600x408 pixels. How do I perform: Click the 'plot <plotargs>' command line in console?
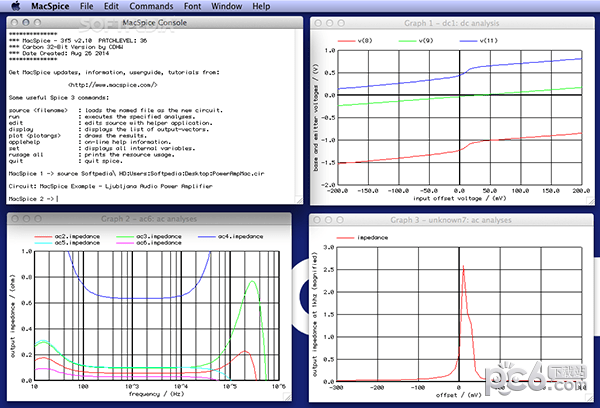pos(77,135)
